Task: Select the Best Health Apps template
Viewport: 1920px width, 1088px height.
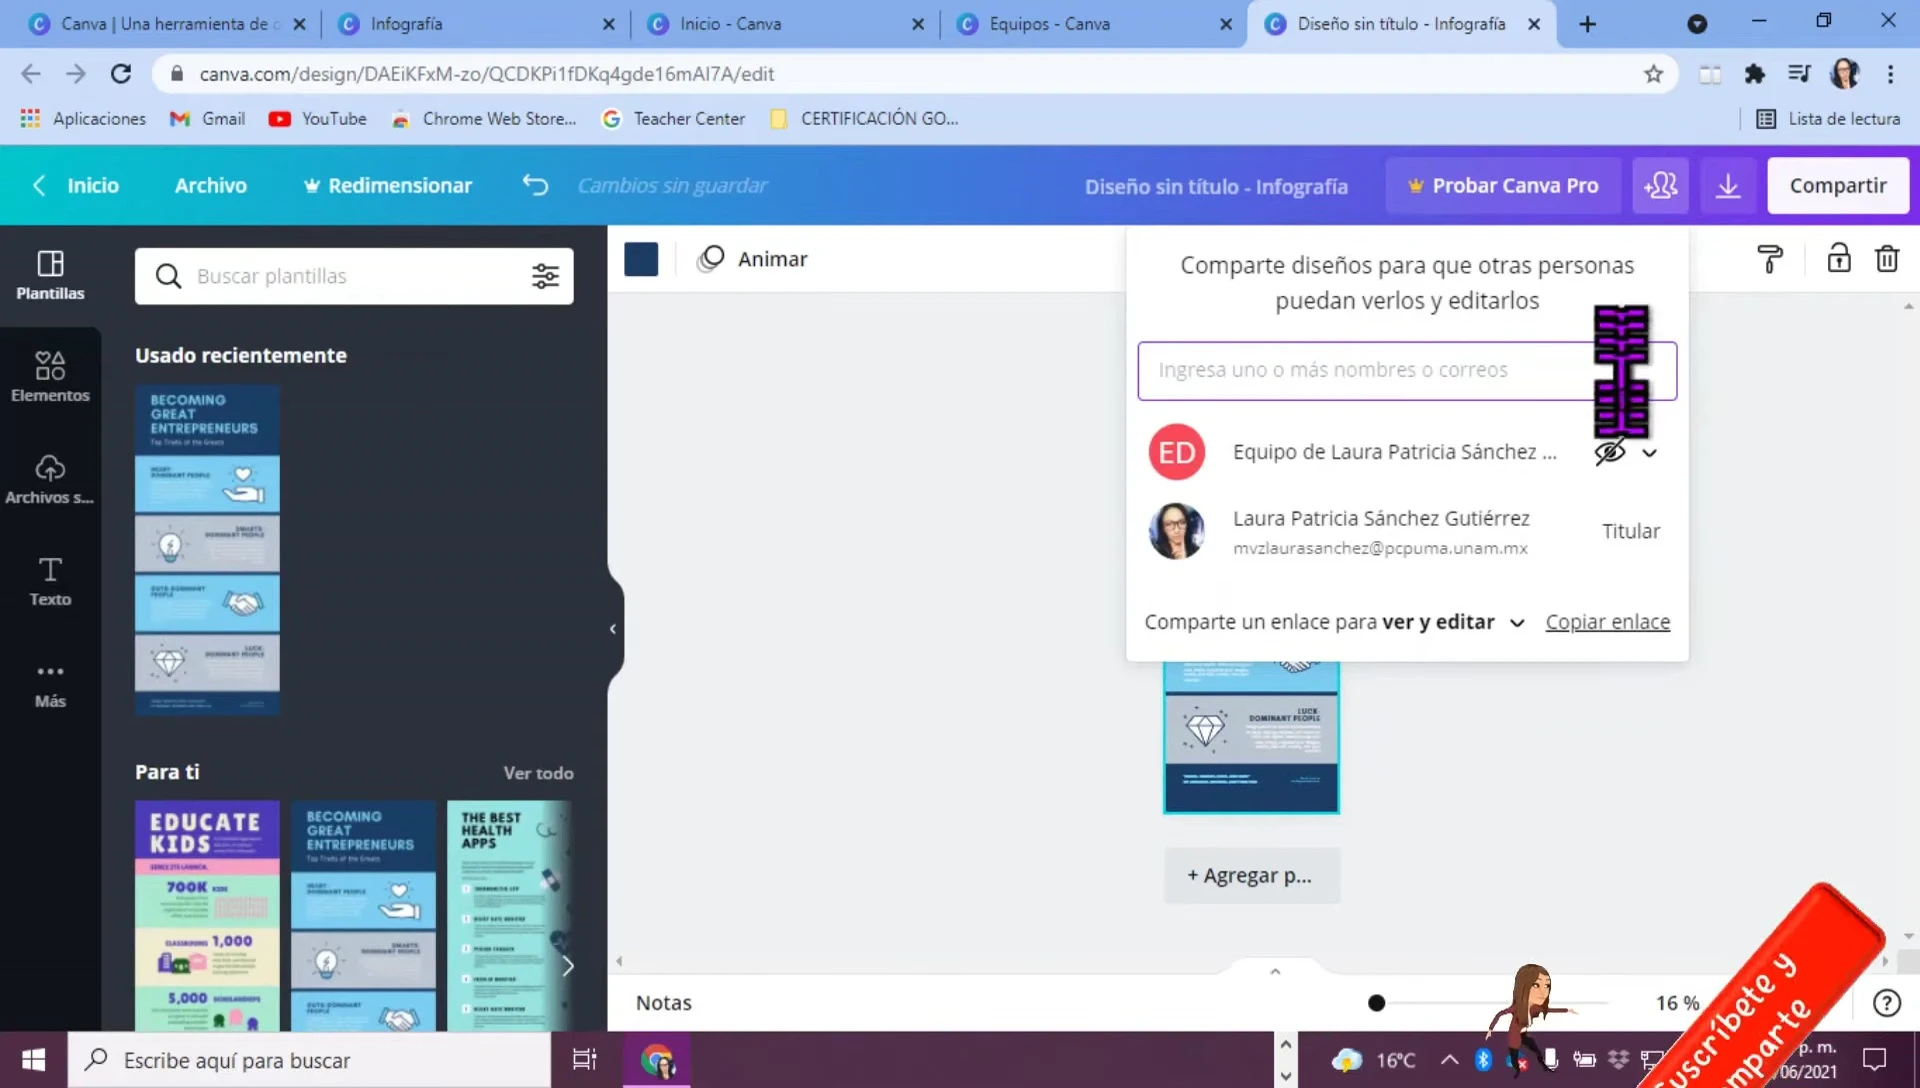Action: coord(509,915)
